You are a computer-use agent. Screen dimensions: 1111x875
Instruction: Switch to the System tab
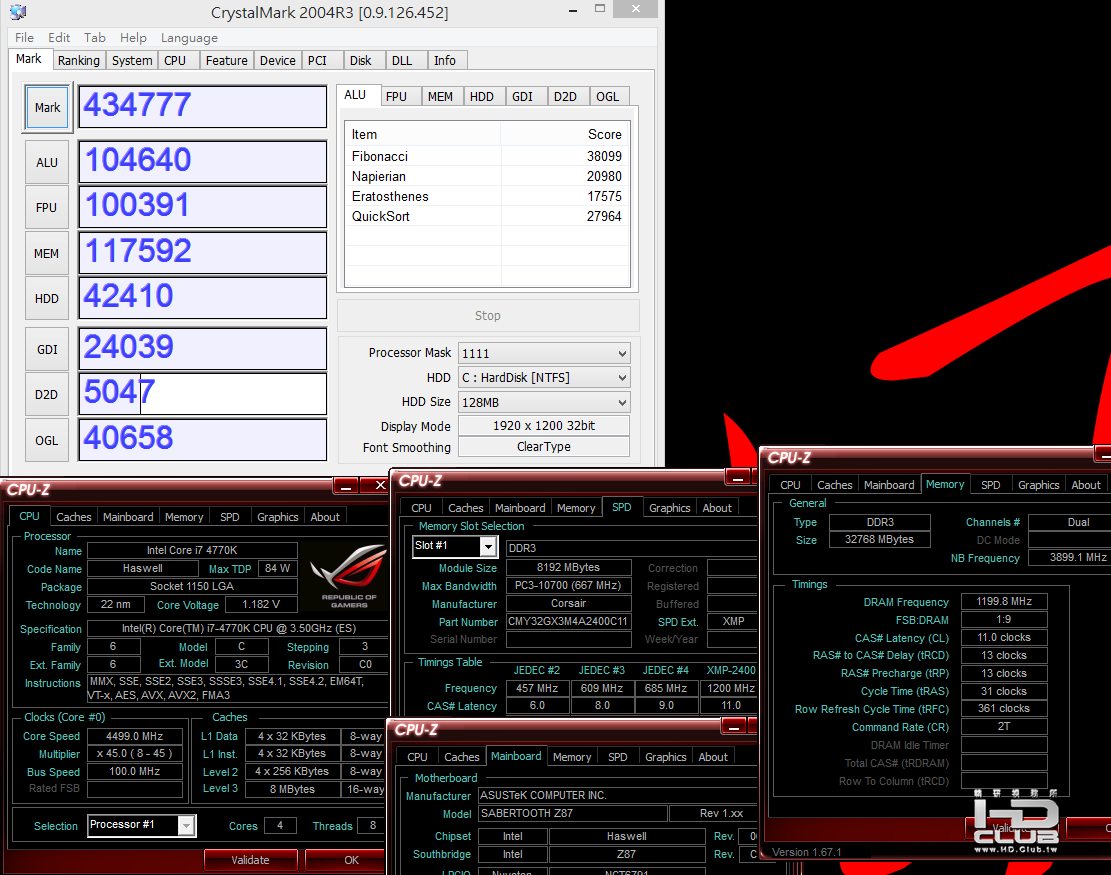coord(132,60)
